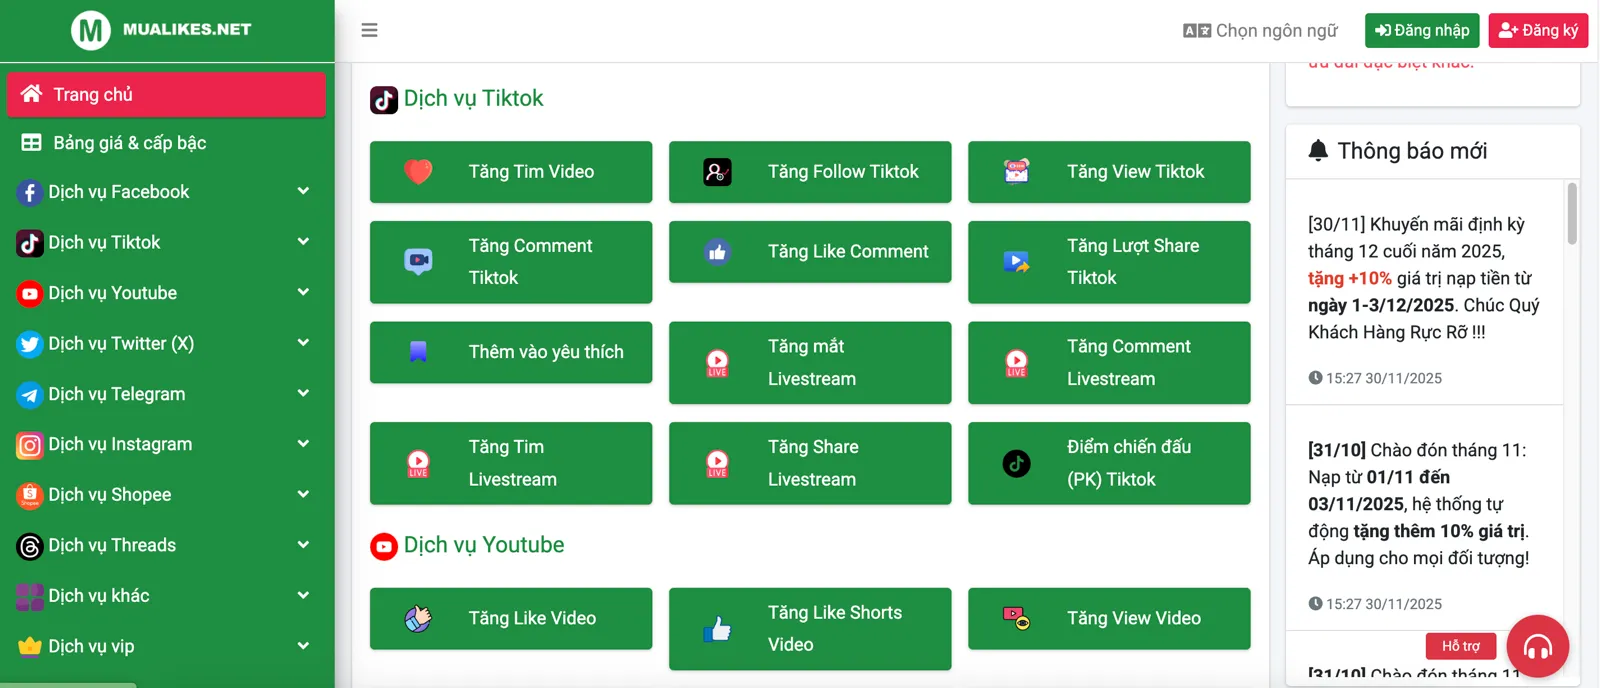Click the Đăng ký button
The image size is (1600, 688).
click(1538, 30)
